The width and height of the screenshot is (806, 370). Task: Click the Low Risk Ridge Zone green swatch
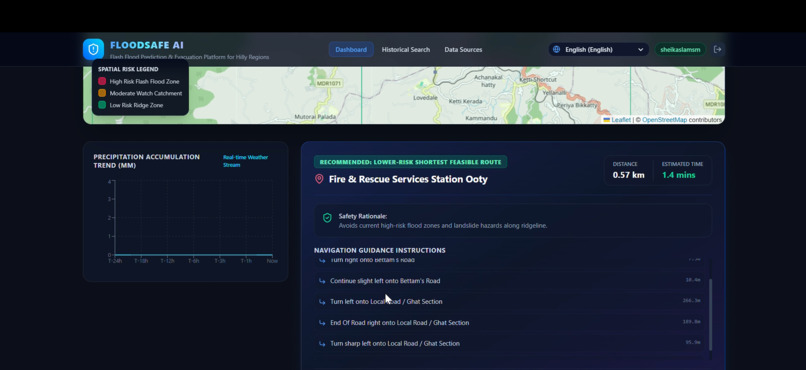tap(102, 105)
